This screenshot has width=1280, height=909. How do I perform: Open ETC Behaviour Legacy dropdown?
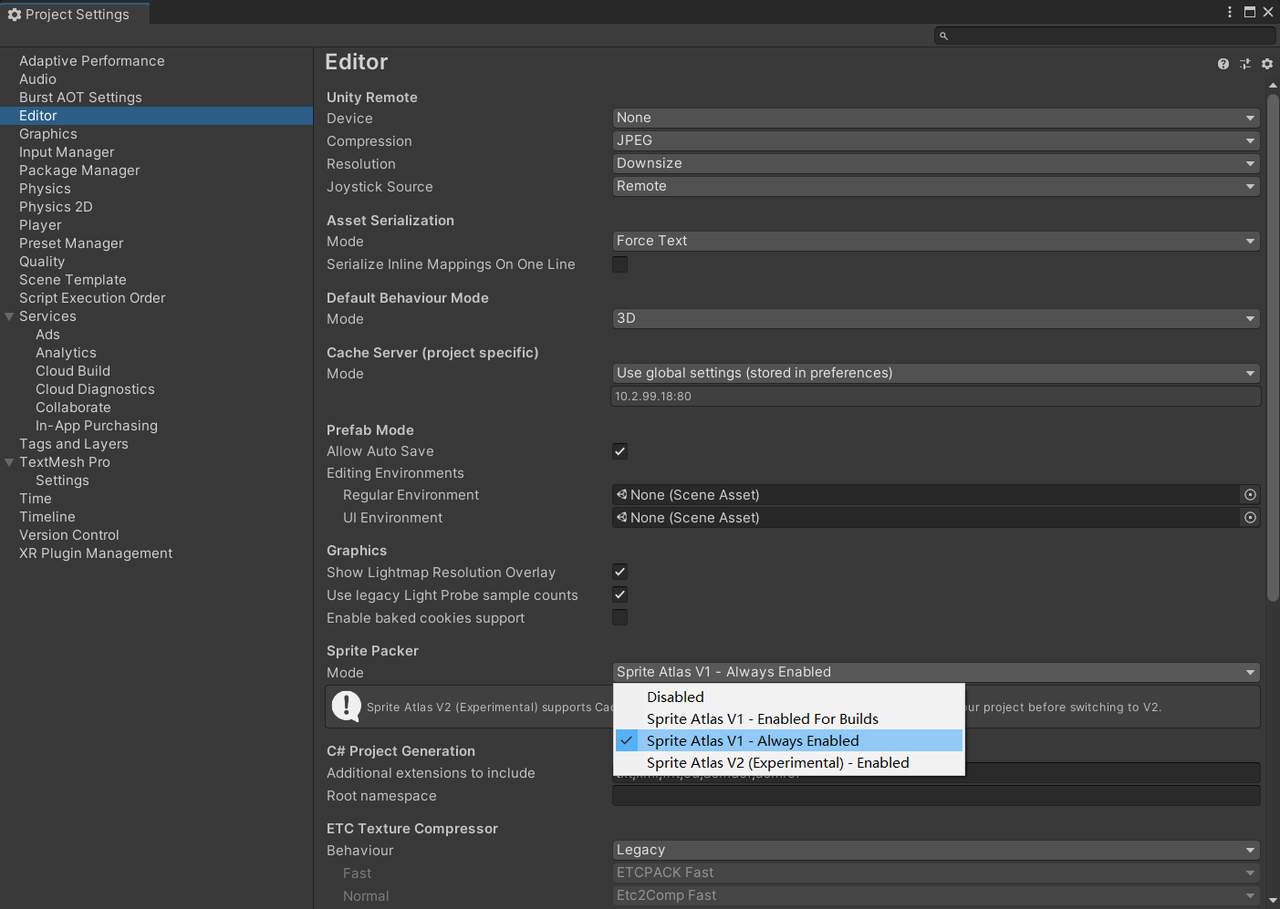pyautogui.click(x=936, y=850)
